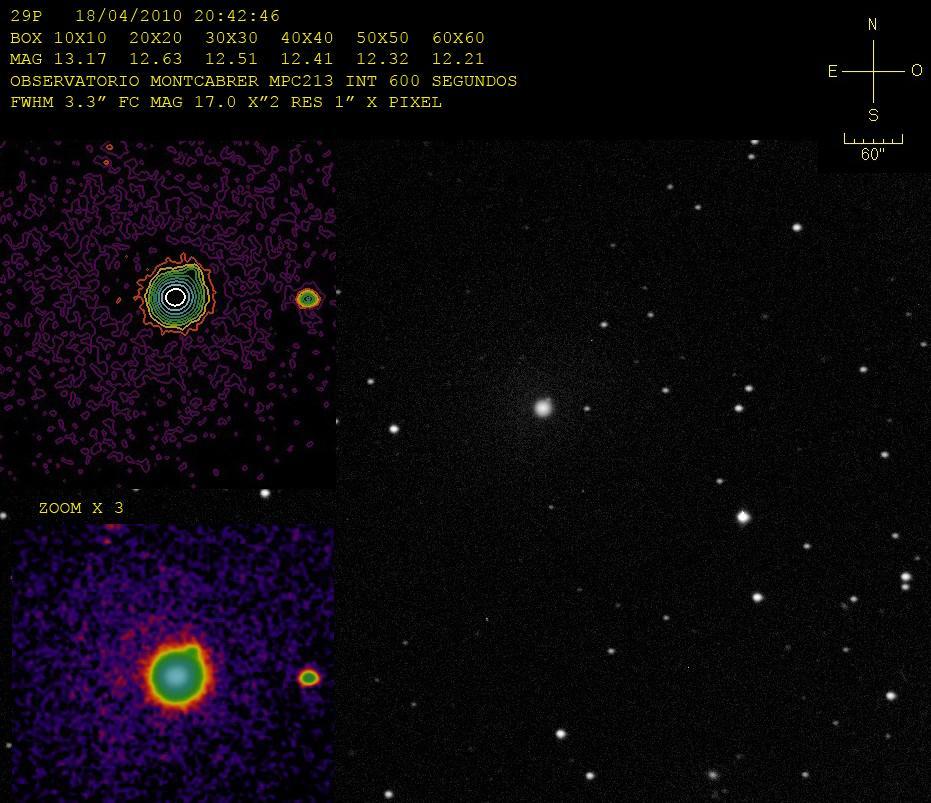Click the "O" on the compass
Image resolution: width=931 pixels, height=803 pixels.
click(917, 71)
